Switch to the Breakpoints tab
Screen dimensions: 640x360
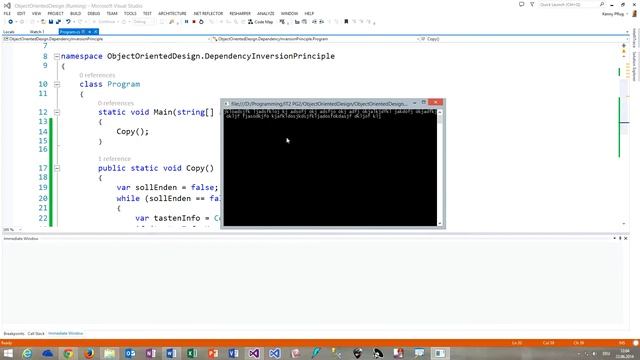(14, 333)
